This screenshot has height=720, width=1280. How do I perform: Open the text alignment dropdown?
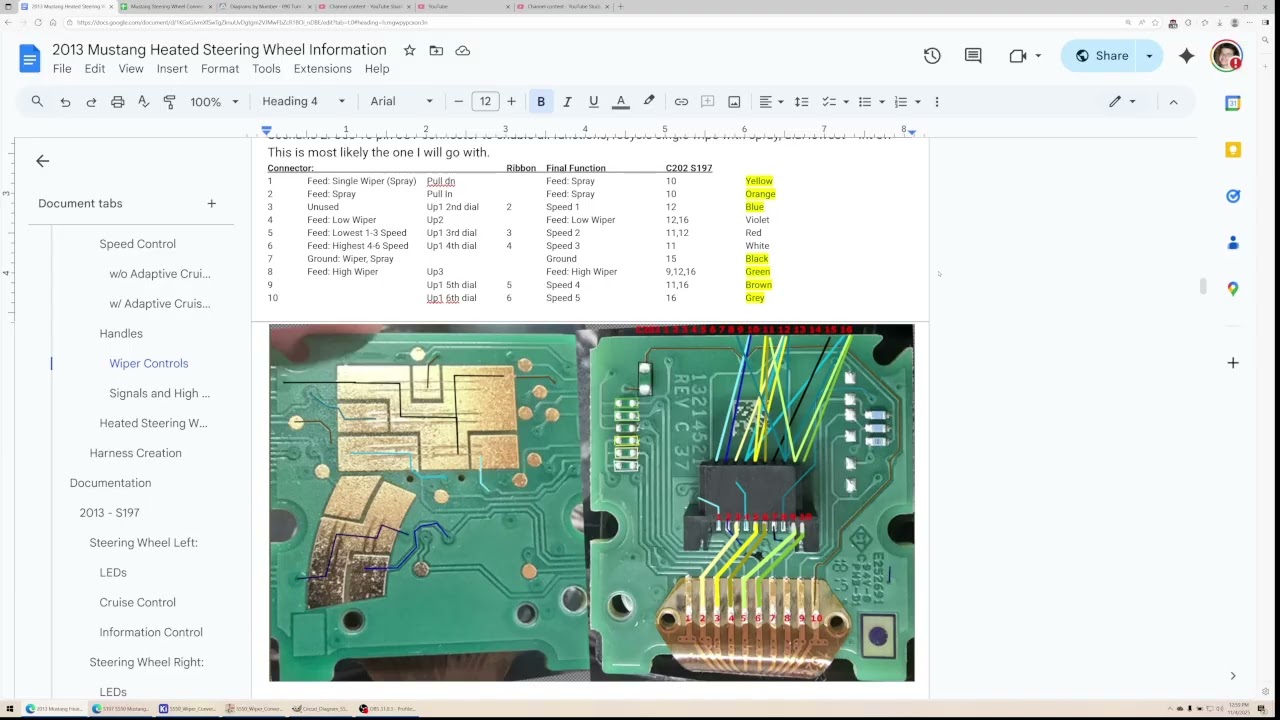(x=771, y=101)
